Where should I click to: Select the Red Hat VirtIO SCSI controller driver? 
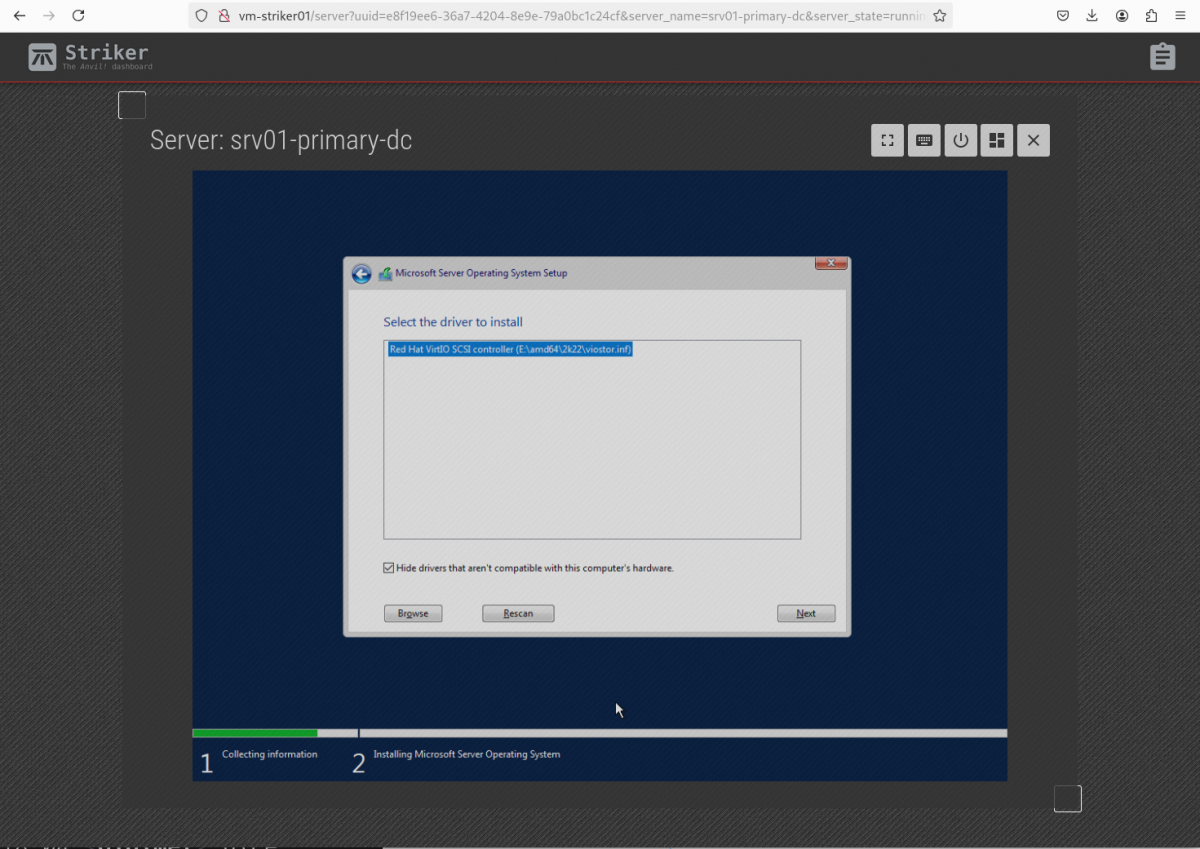[510, 350]
